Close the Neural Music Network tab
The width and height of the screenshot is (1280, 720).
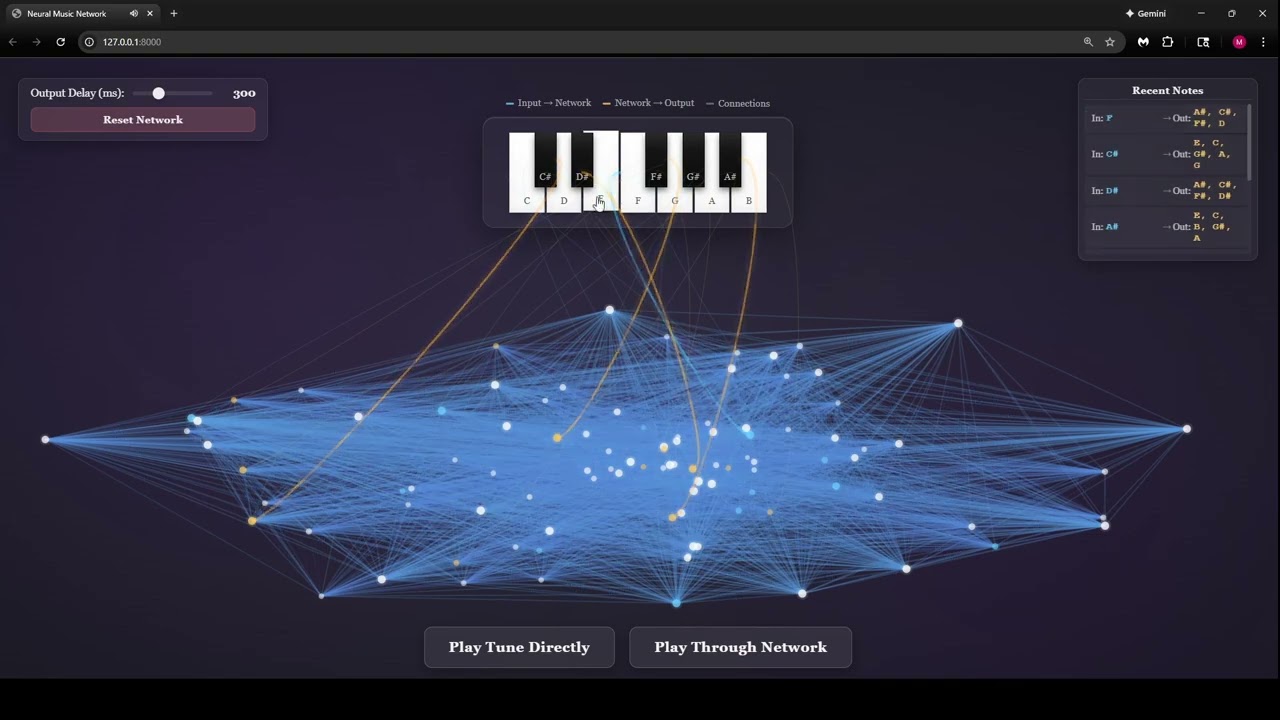150,14
